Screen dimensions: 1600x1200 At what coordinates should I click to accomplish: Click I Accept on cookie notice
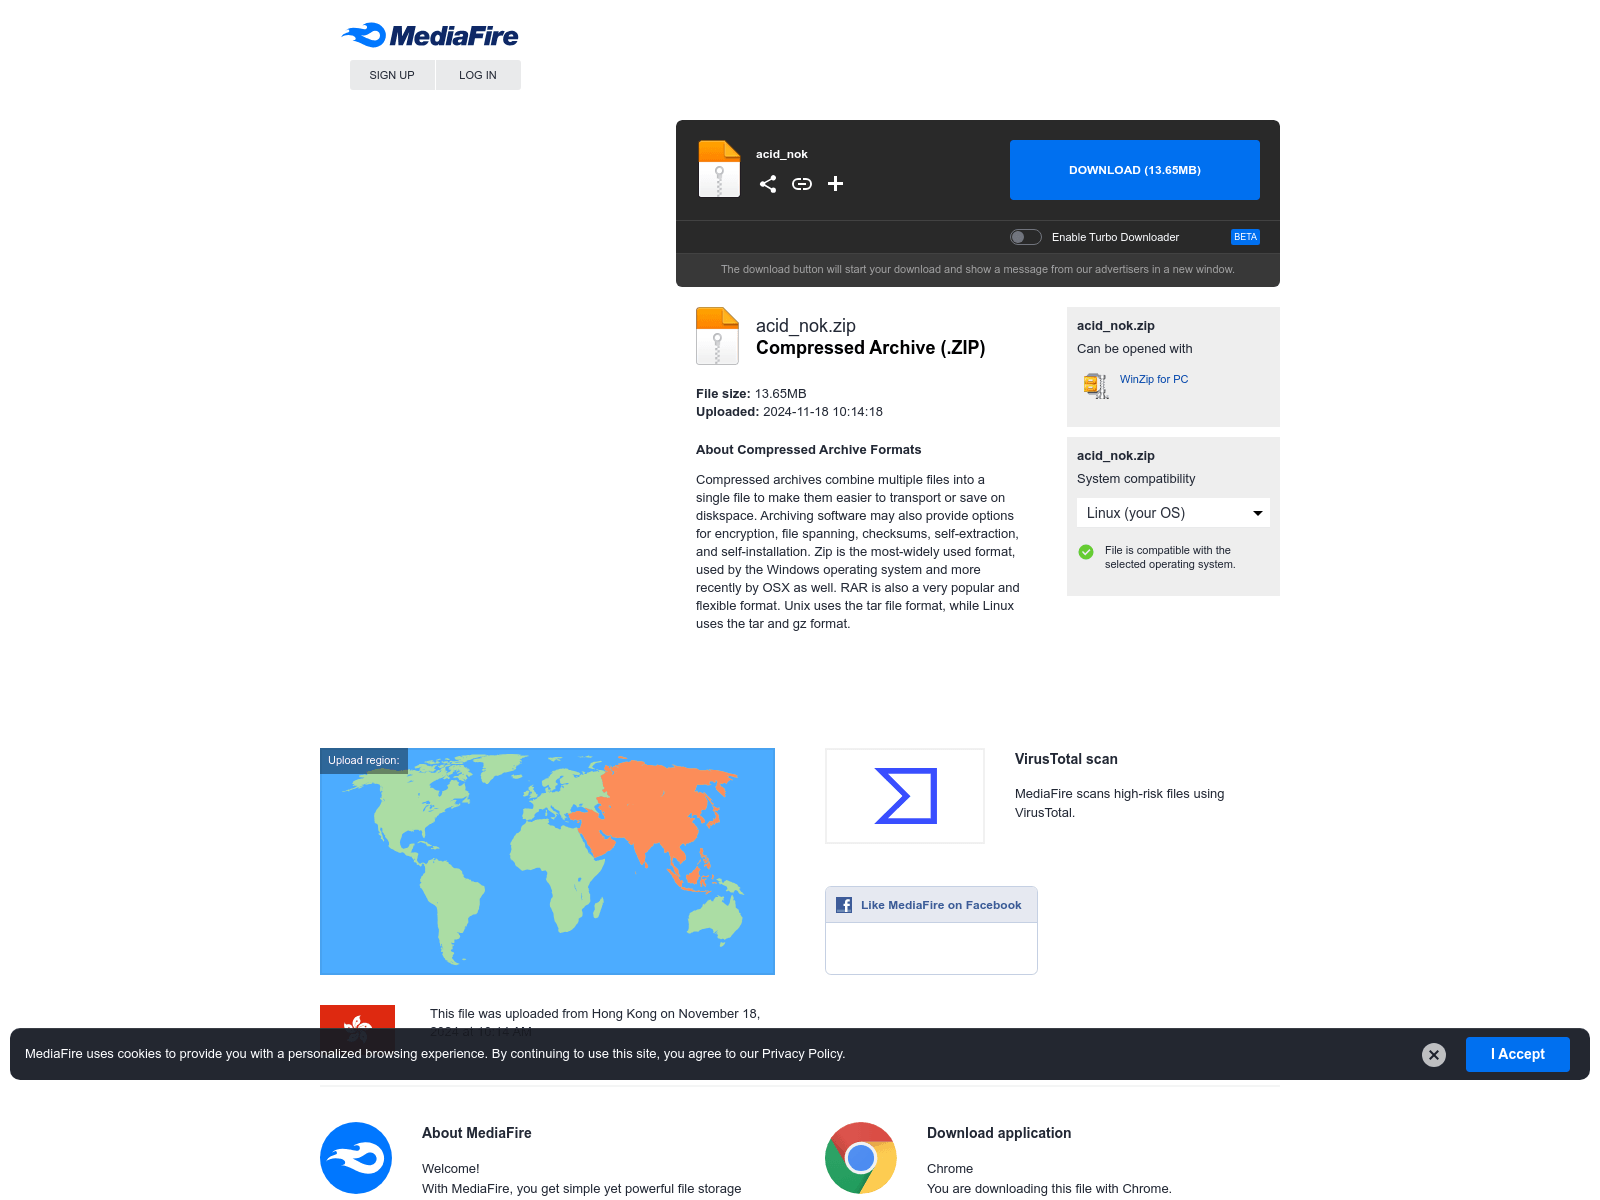click(1518, 1054)
